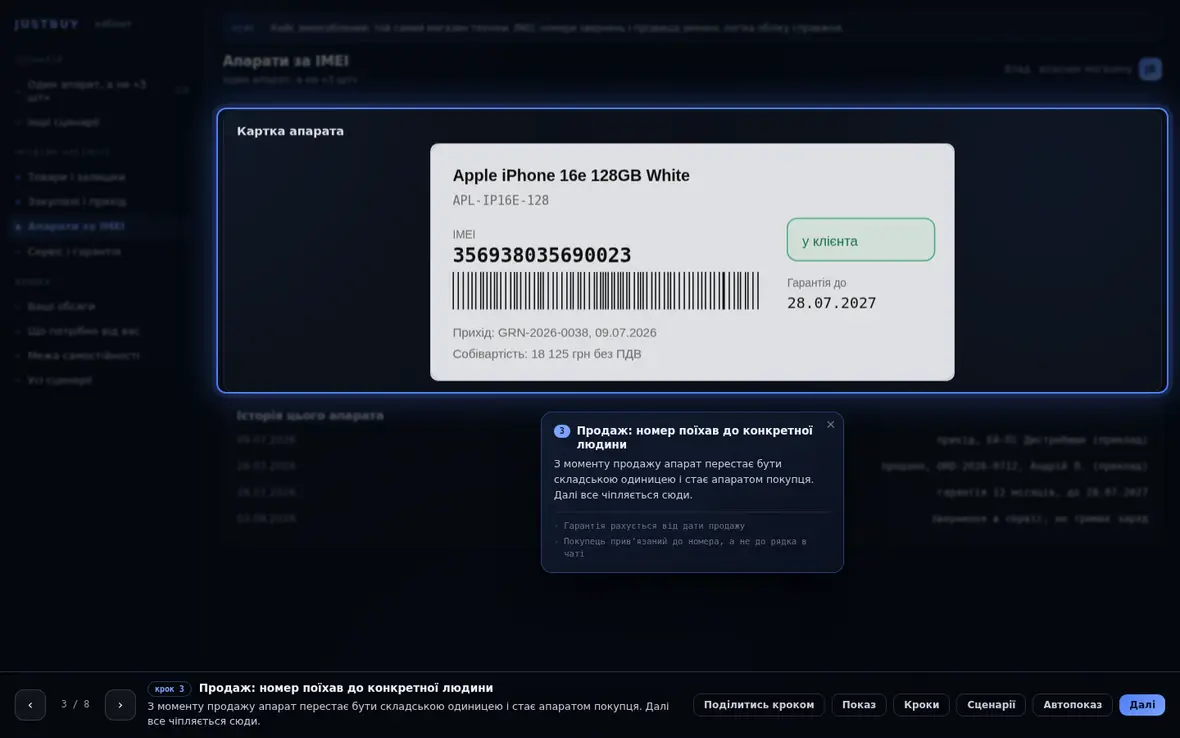Click the JUSTBUY logo in sidebar
The image size is (1180, 738).
46,24
